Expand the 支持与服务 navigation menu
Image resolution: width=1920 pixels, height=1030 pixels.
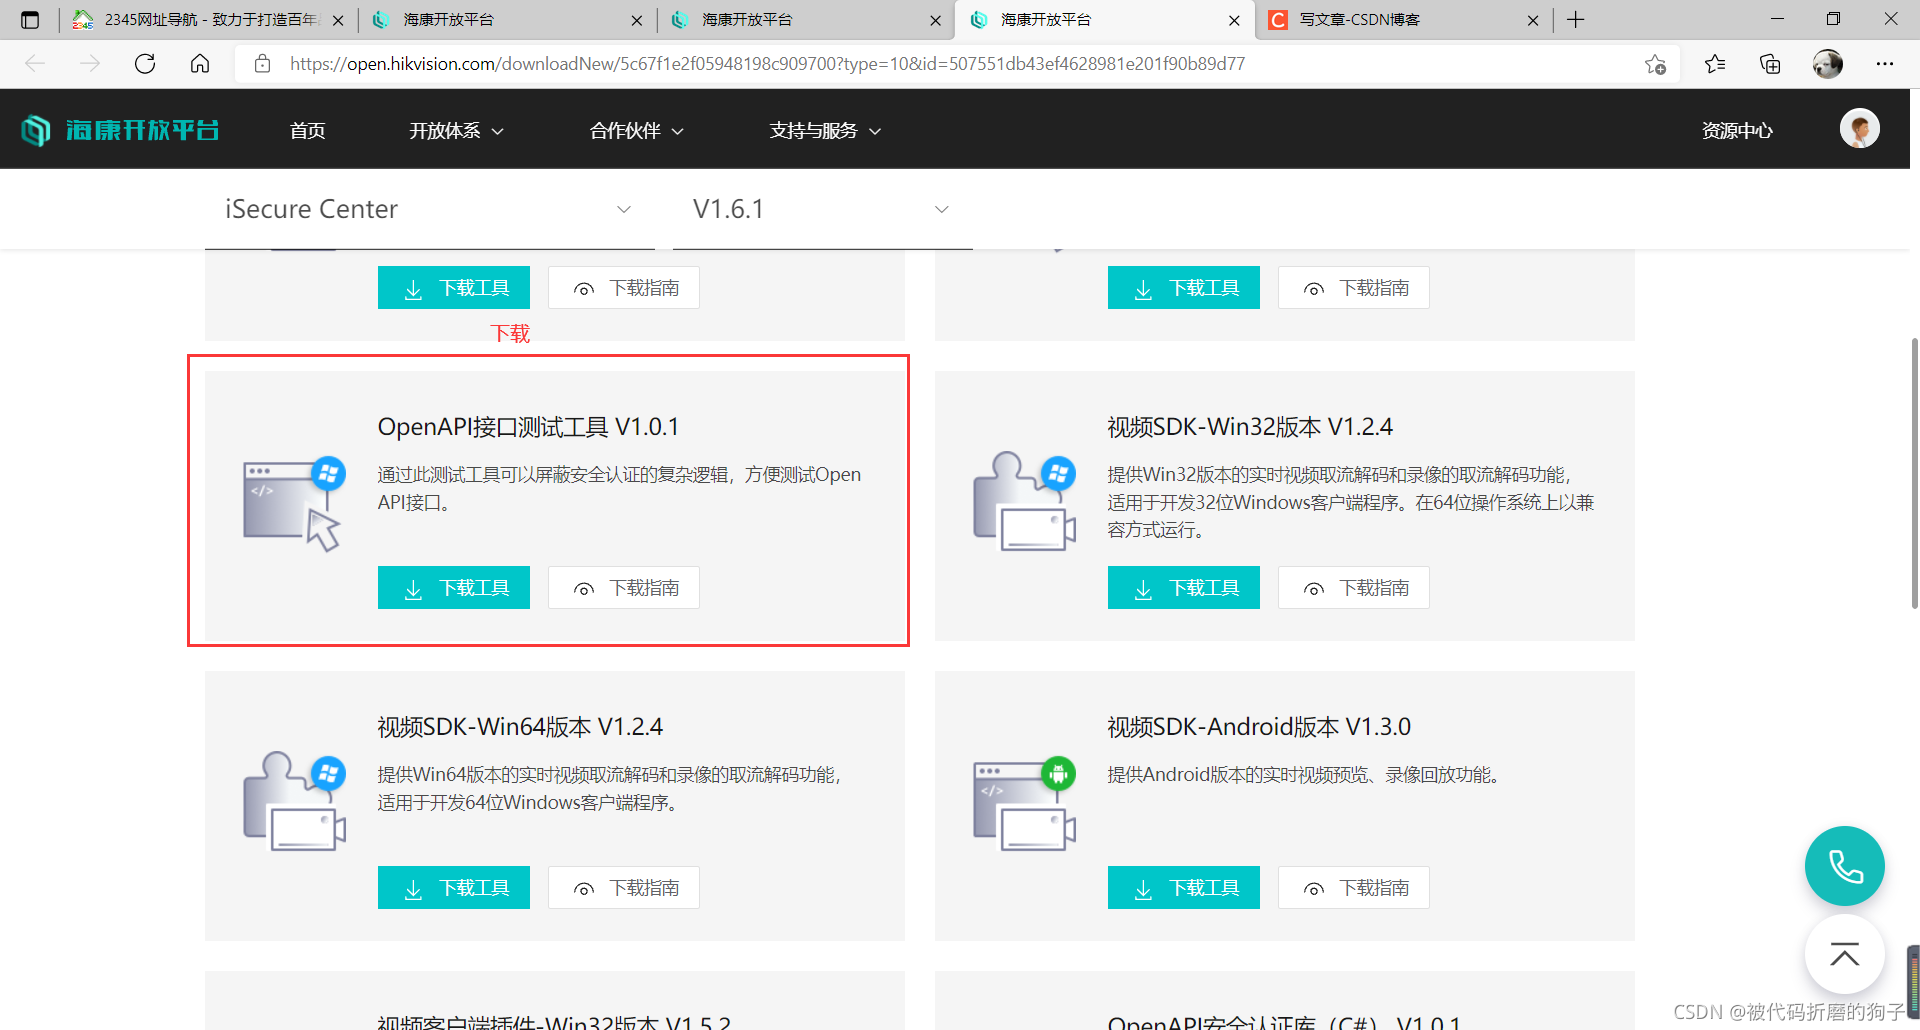tap(825, 131)
